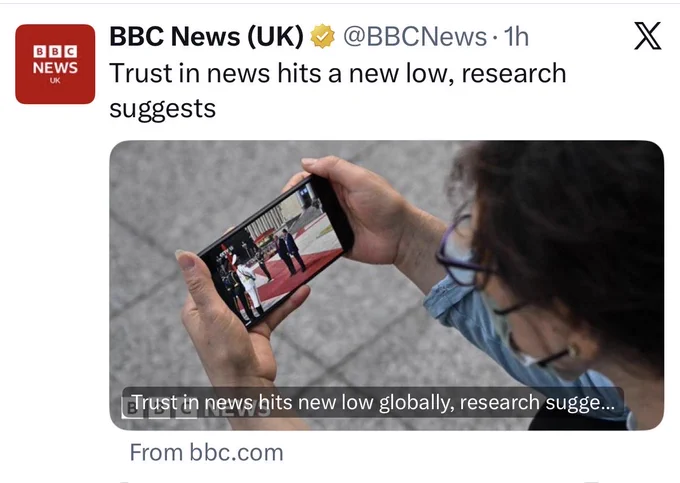
Task: Click the 'research' word in the tweet text
Action: [x=514, y=73]
